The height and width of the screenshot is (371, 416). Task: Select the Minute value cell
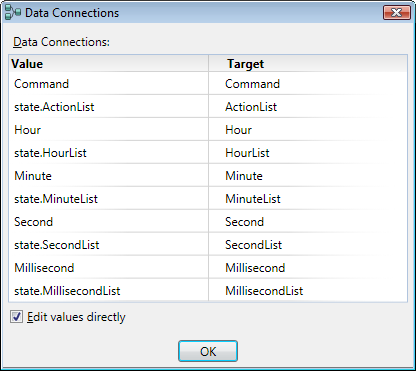pyautogui.click(x=109, y=176)
